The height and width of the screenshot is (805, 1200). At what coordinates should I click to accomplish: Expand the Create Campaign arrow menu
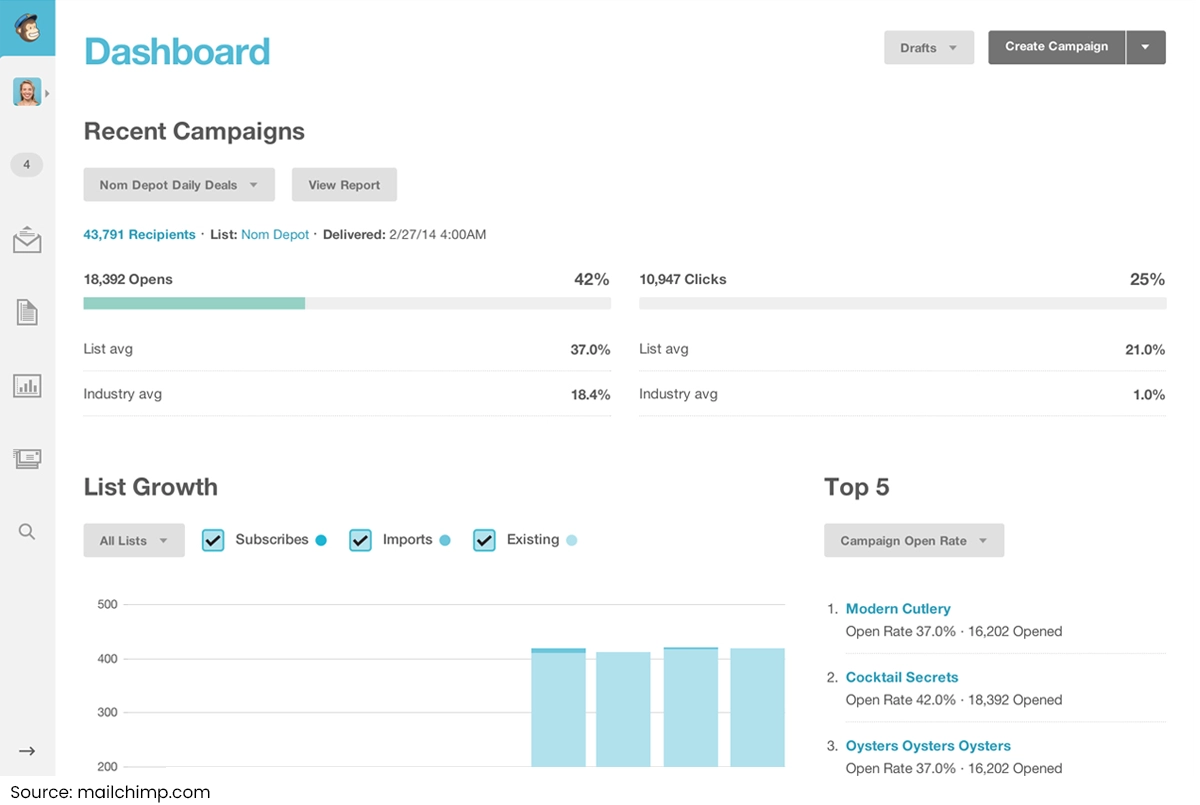tap(1146, 47)
